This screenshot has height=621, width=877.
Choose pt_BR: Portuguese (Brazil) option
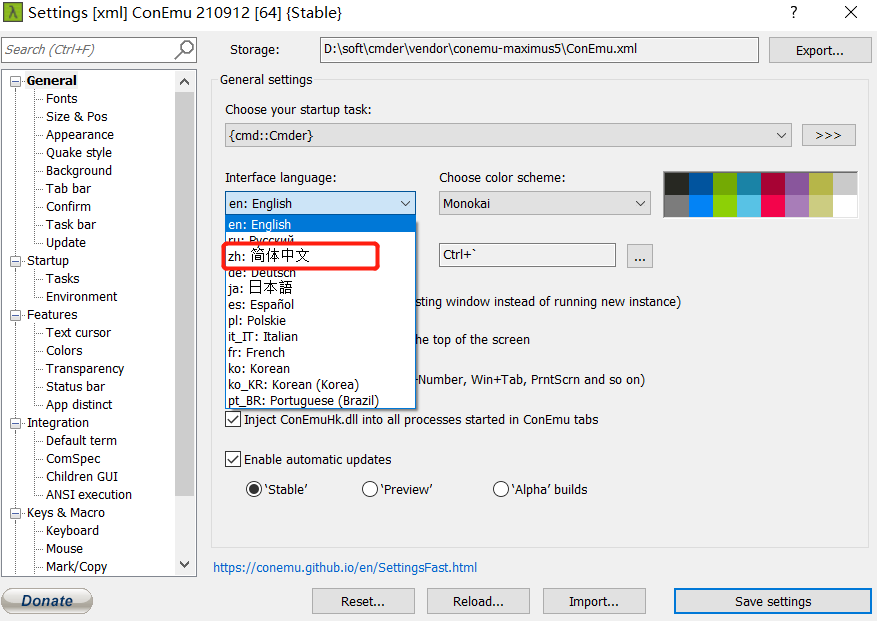(320, 401)
